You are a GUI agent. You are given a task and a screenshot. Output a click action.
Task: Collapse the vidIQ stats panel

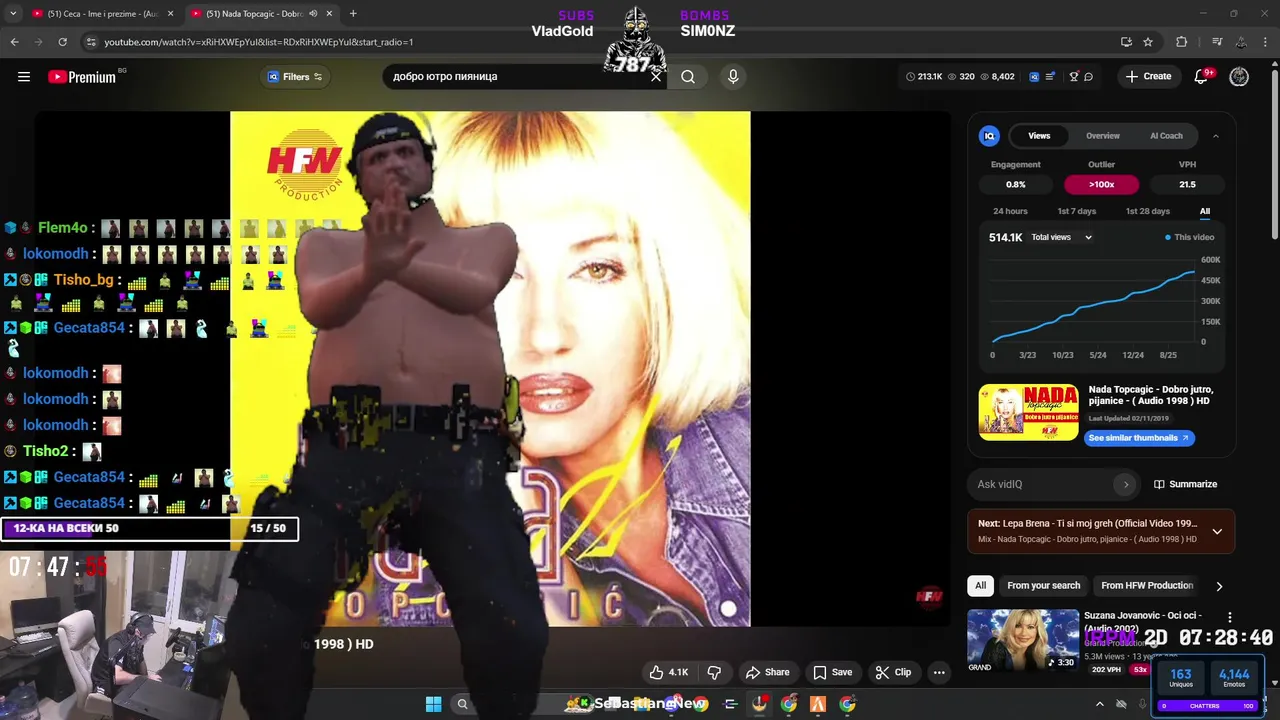click(x=1215, y=136)
